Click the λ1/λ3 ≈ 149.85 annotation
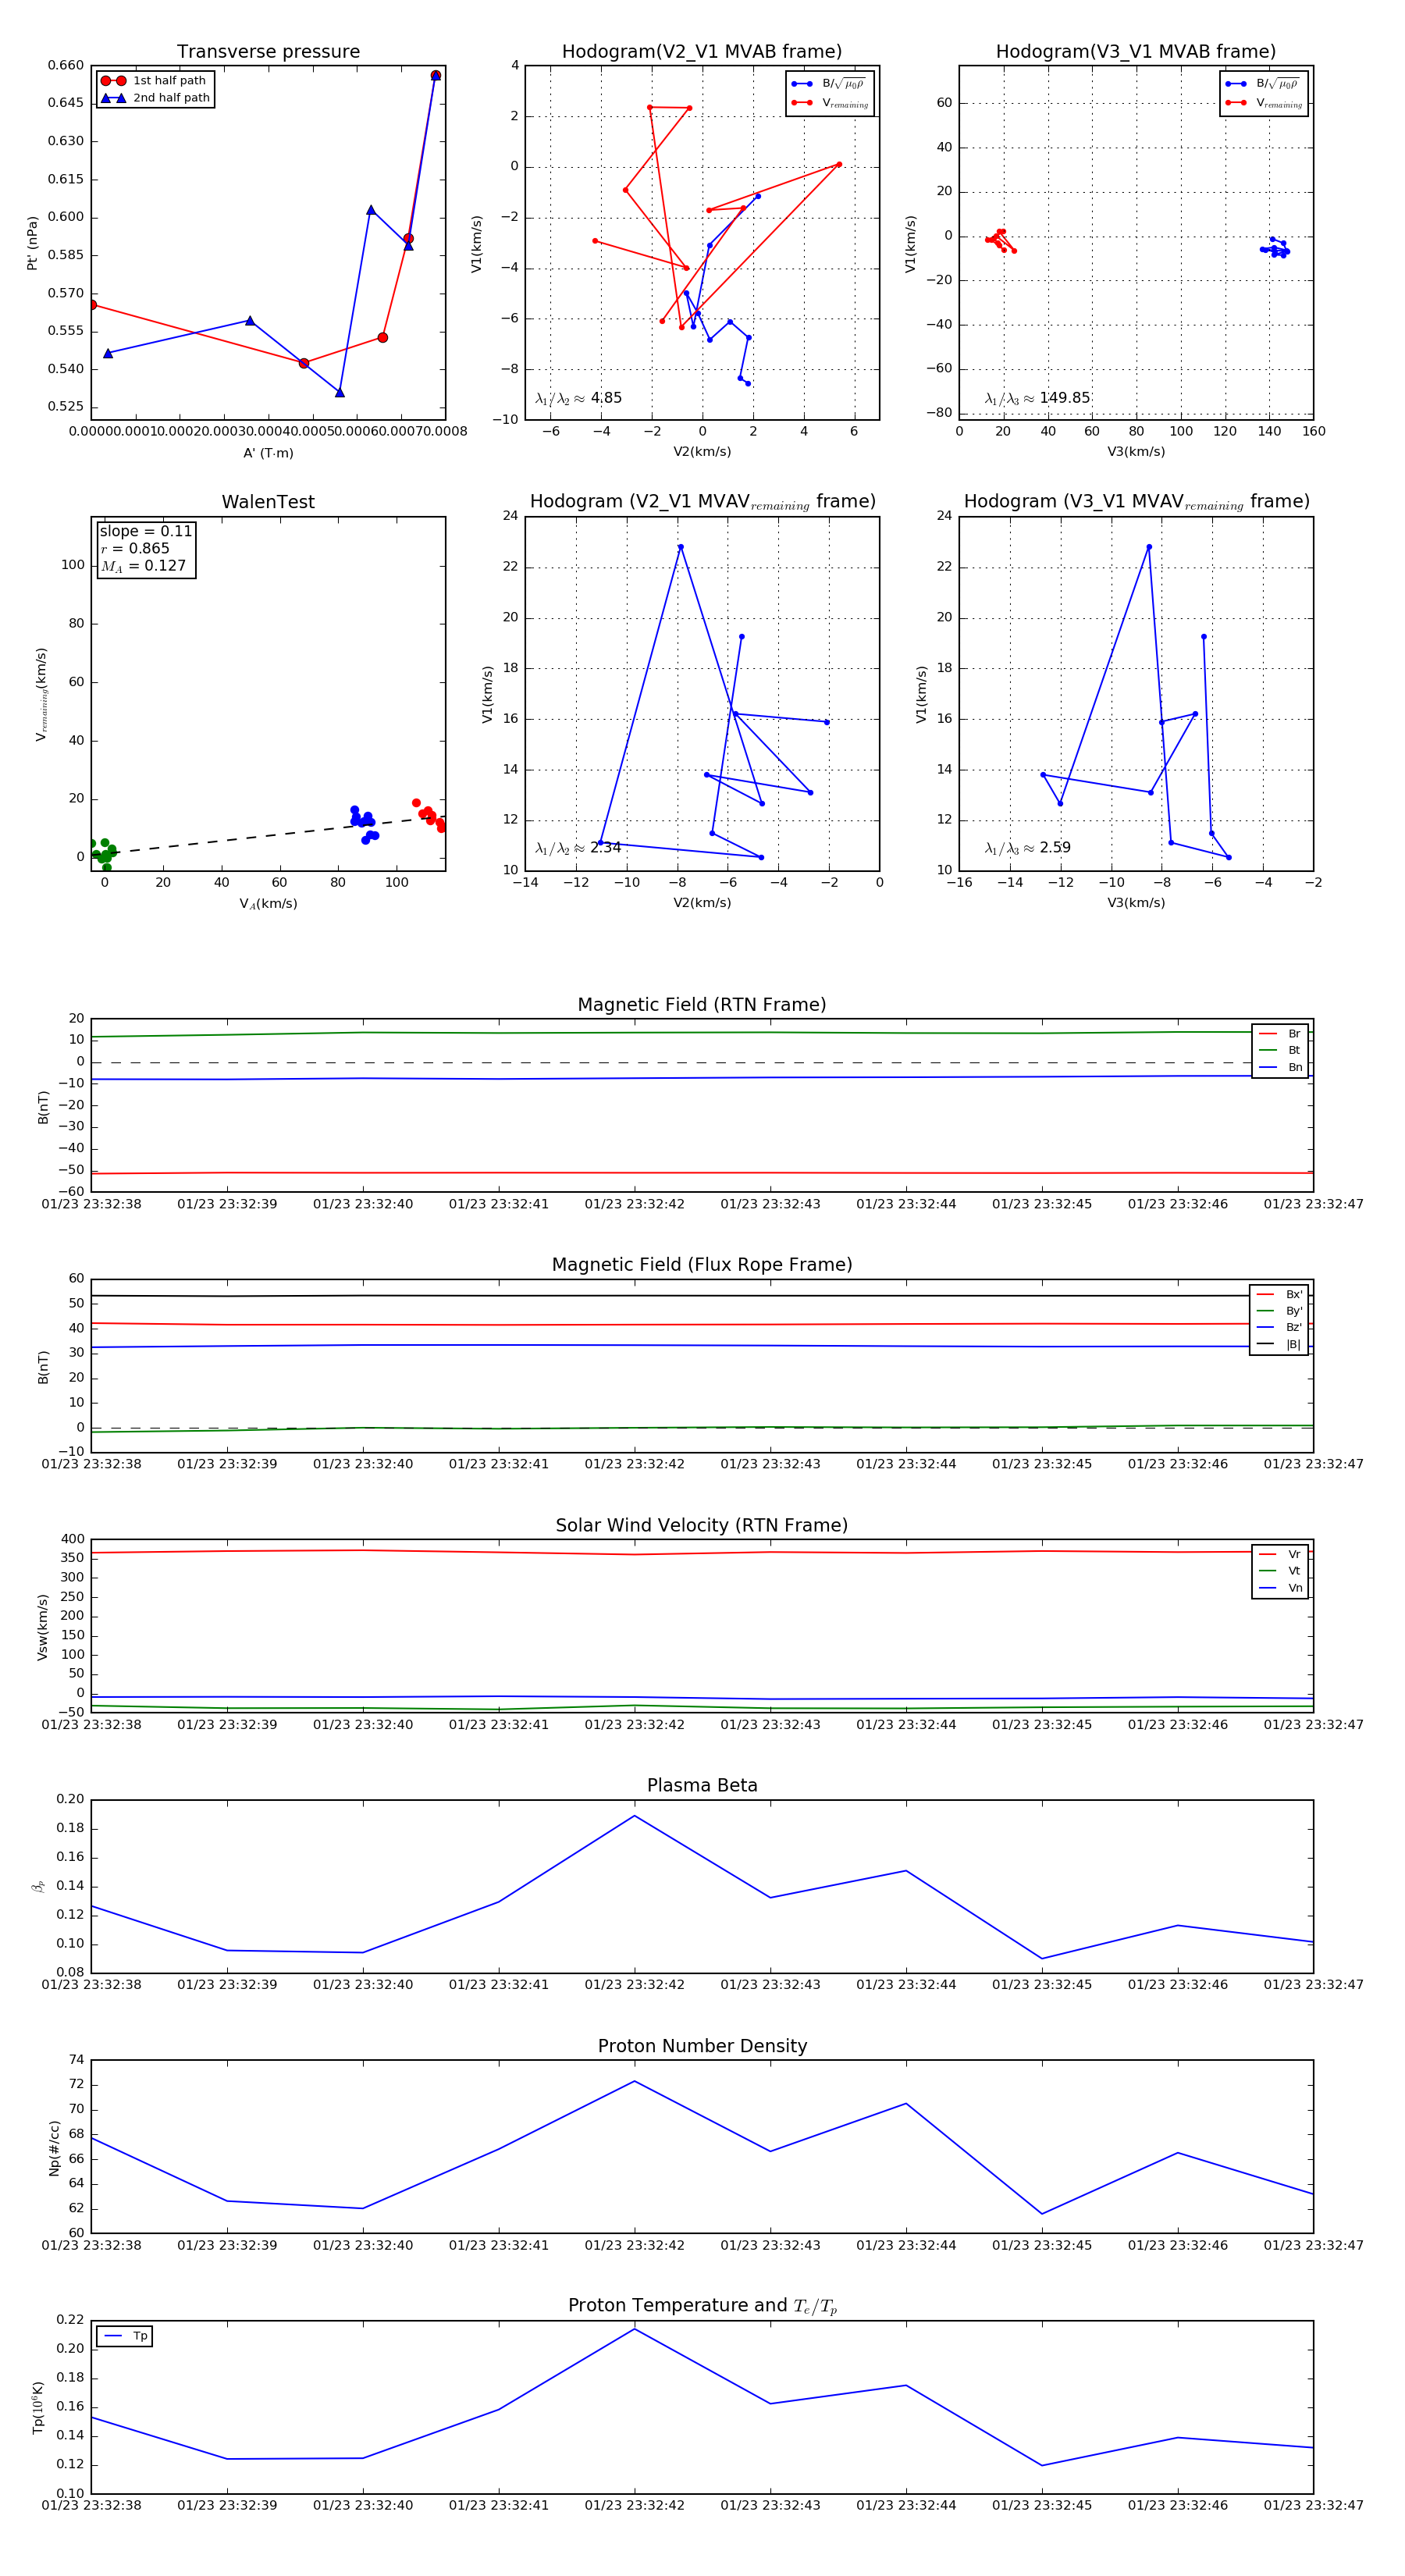Screen dimensions: 1405x2576 coord(1037,398)
